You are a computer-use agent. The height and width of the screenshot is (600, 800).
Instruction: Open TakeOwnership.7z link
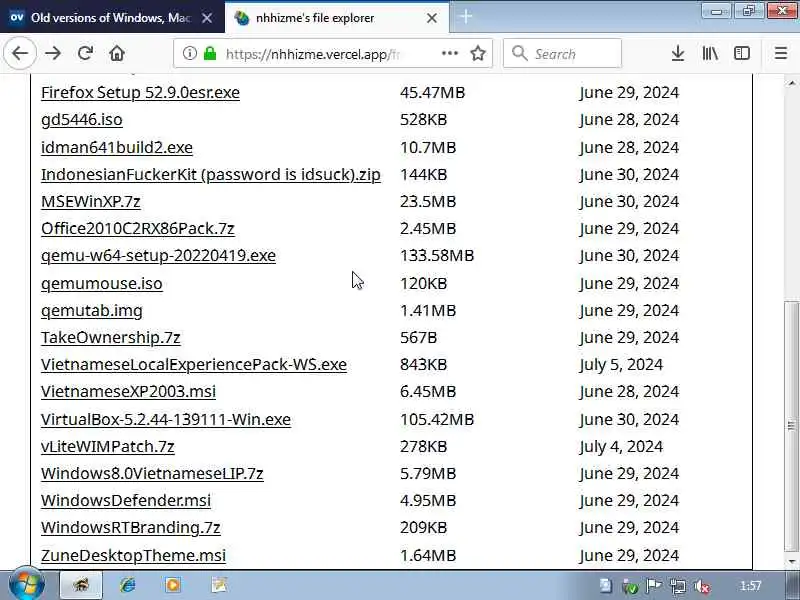(111, 338)
